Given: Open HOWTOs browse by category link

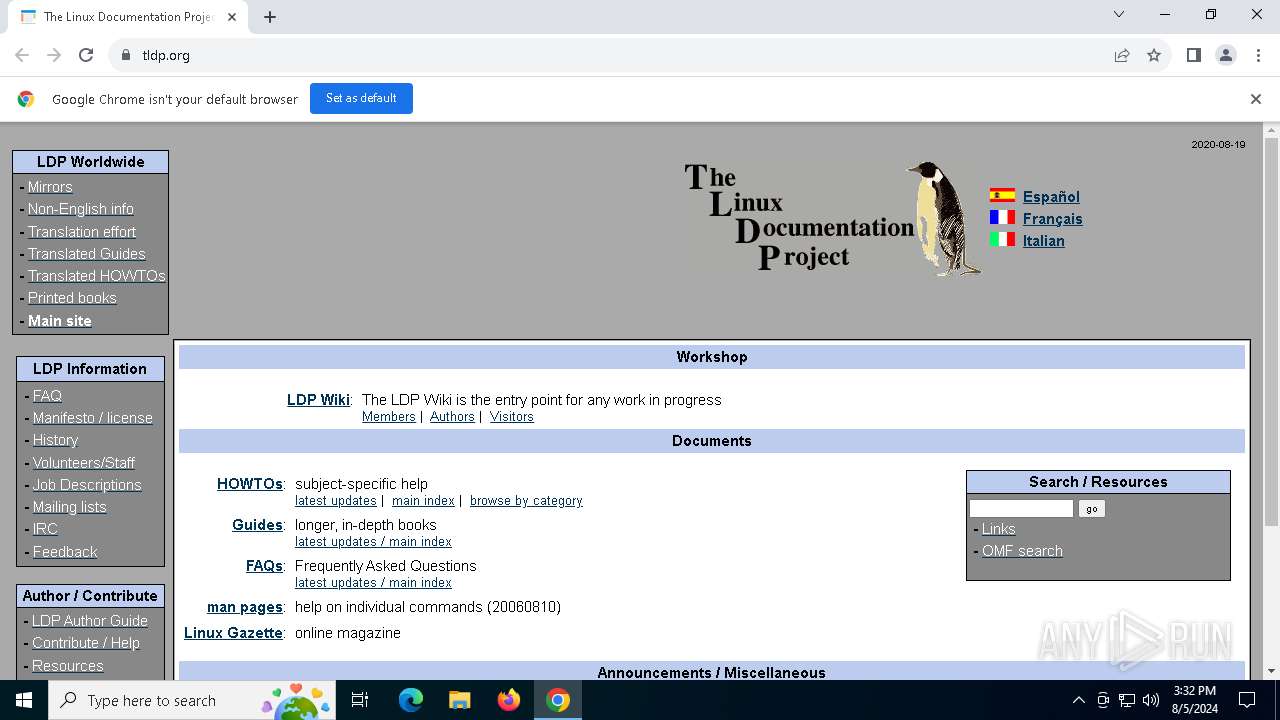Looking at the screenshot, I should (526, 501).
